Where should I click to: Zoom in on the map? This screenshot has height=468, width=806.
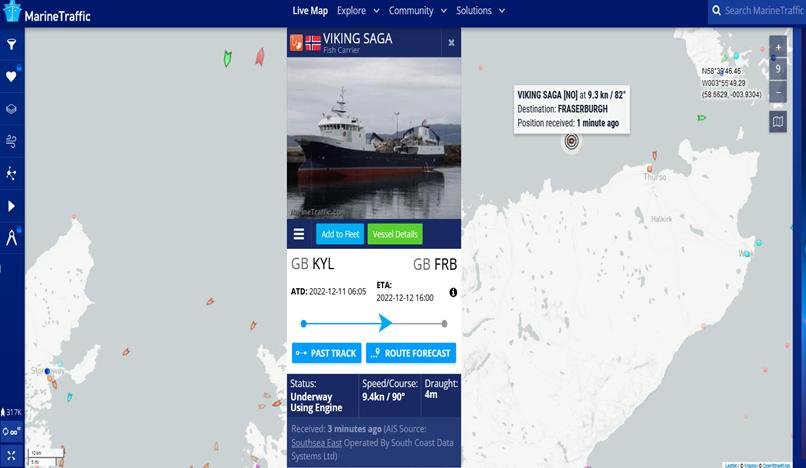tap(778, 47)
